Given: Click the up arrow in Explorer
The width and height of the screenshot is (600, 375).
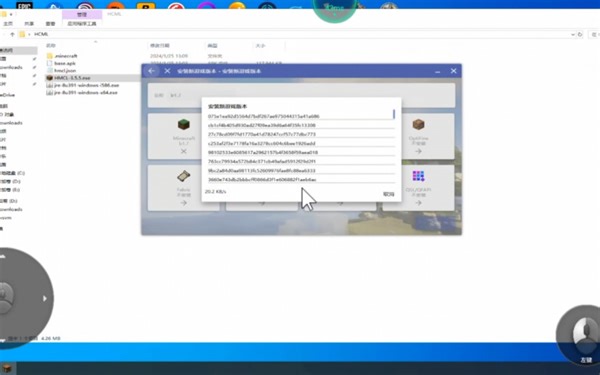Looking at the screenshot, I should [12, 34].
